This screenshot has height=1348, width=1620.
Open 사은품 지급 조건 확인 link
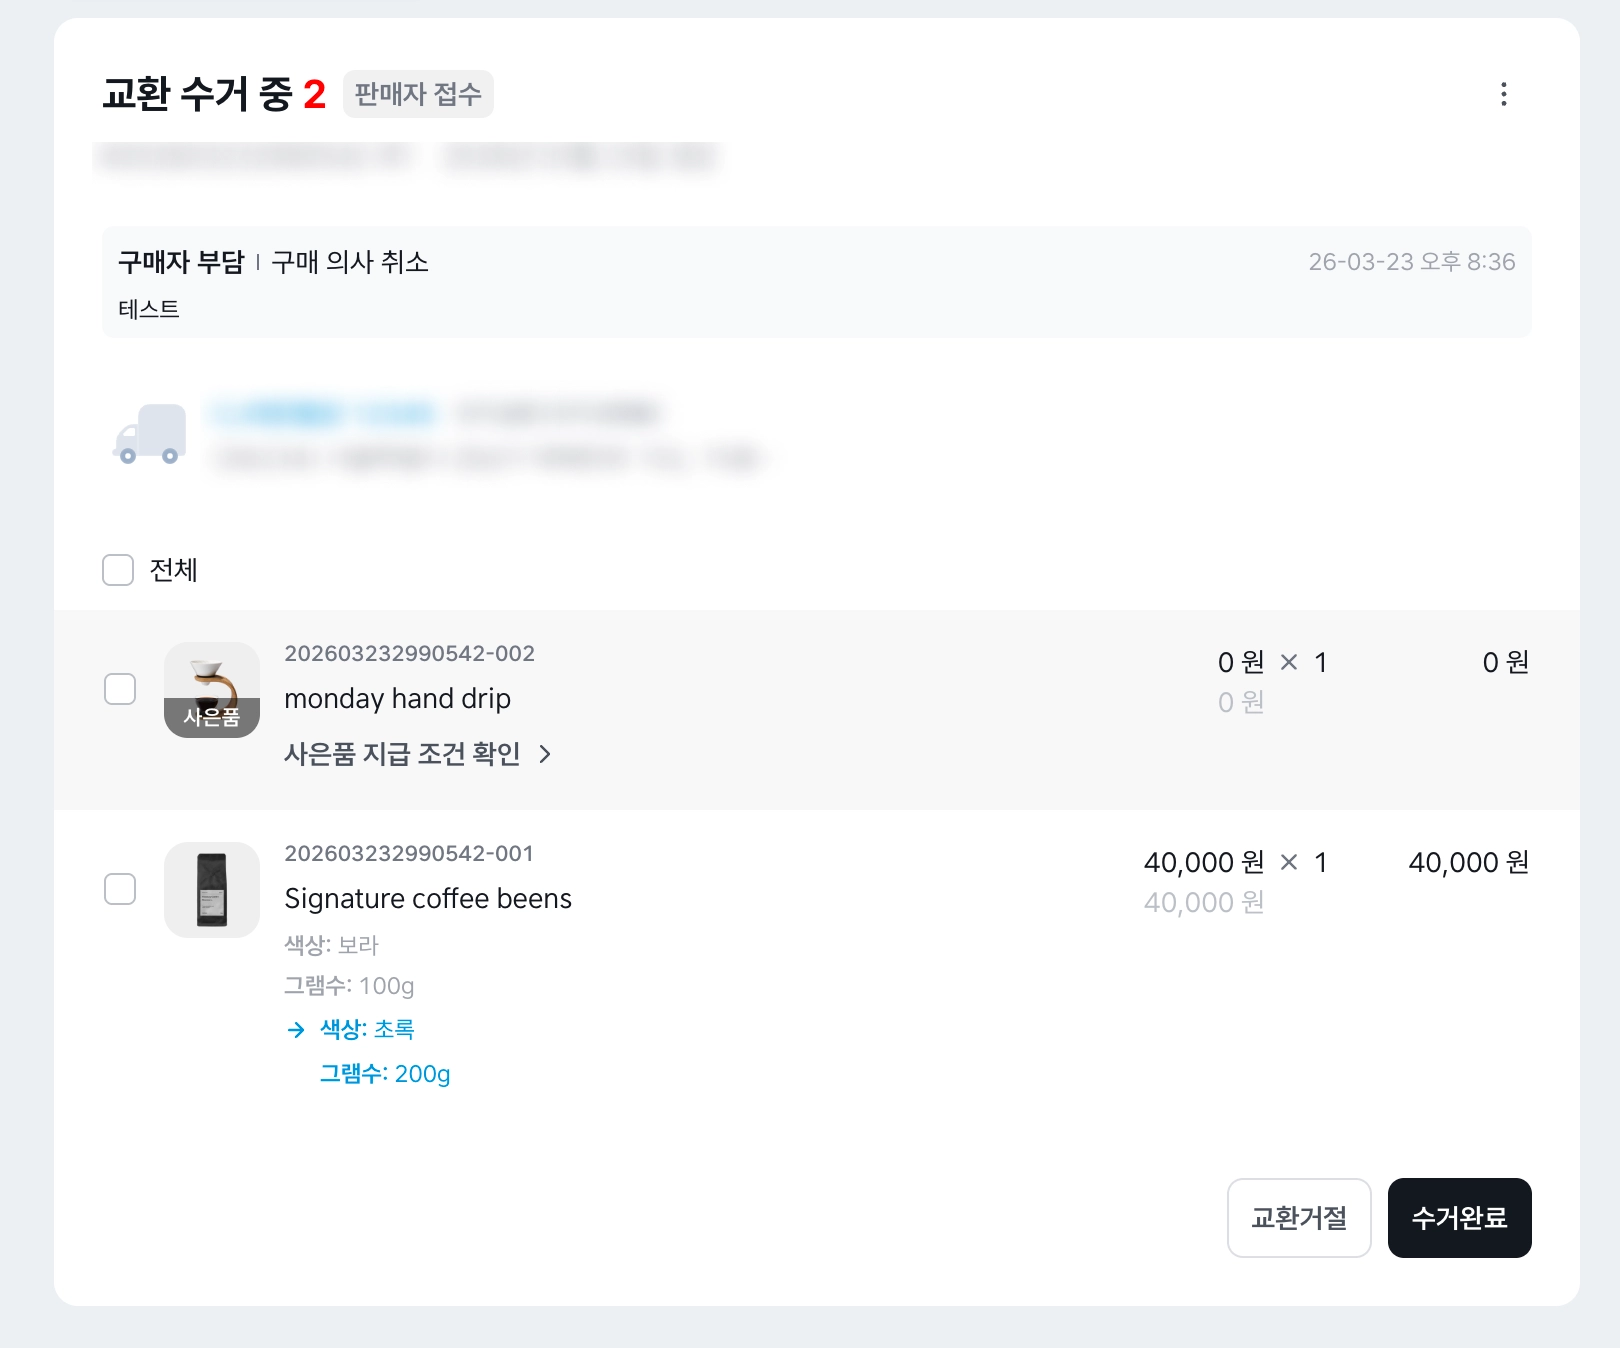(402, 754)
